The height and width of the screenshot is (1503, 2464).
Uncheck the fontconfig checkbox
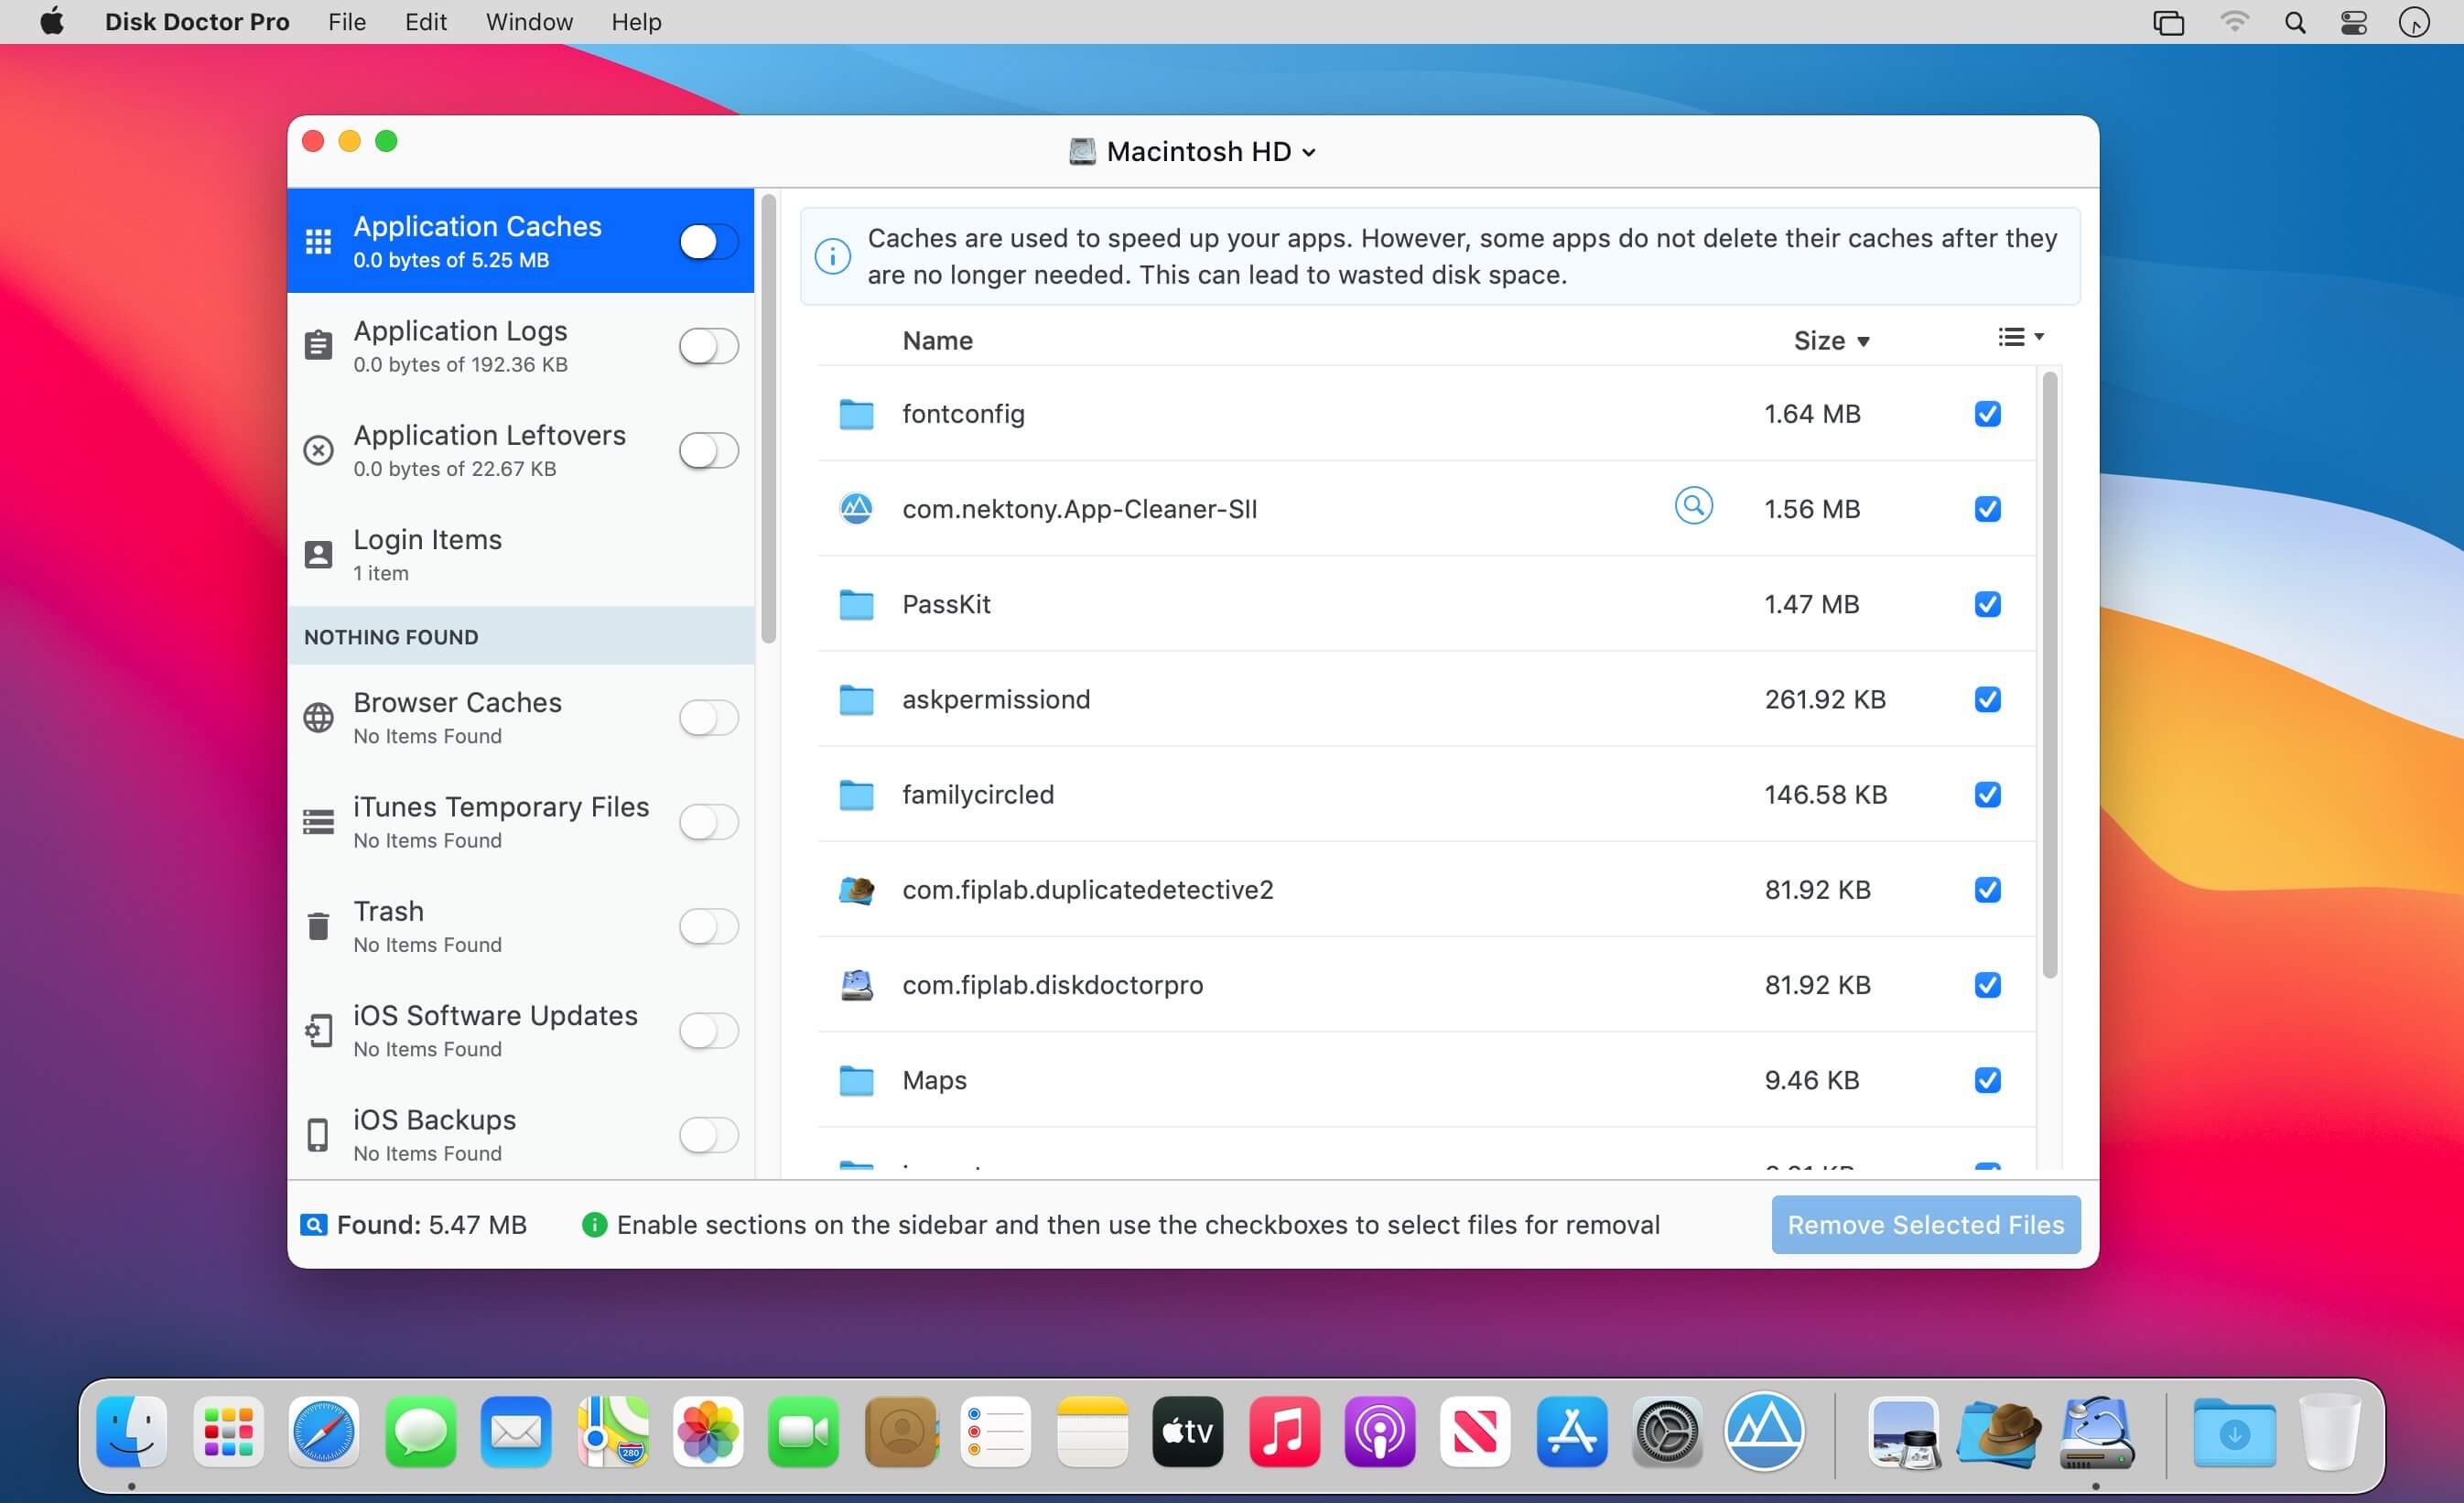[x=1987, y=414]
